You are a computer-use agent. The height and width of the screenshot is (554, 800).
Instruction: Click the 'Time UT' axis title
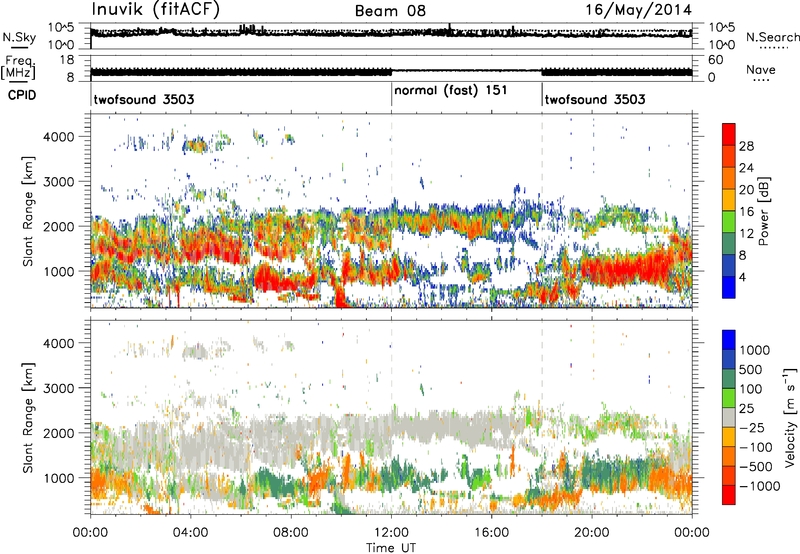coord(391,547)
